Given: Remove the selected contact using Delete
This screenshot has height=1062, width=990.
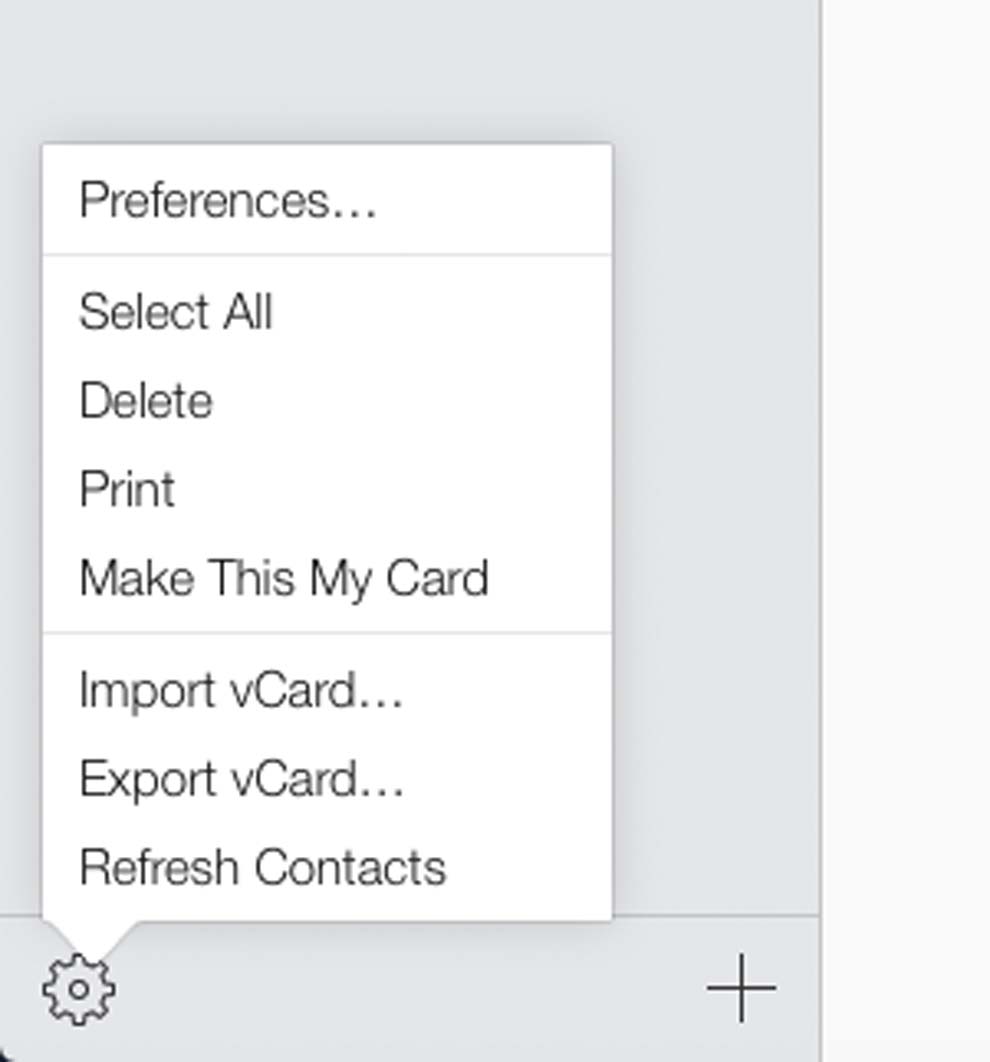Looking at the screenshot, I should pyautogui.click(x=327, y=401).
